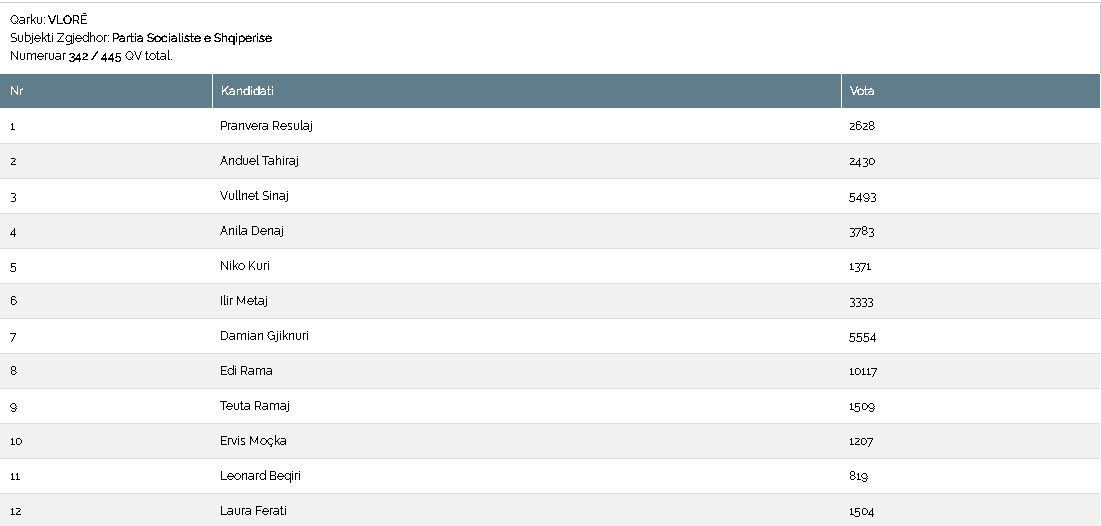Click the Vota column header
Image resolution: width=1101 pixels, height=526 pixels.
pos(970,91)
